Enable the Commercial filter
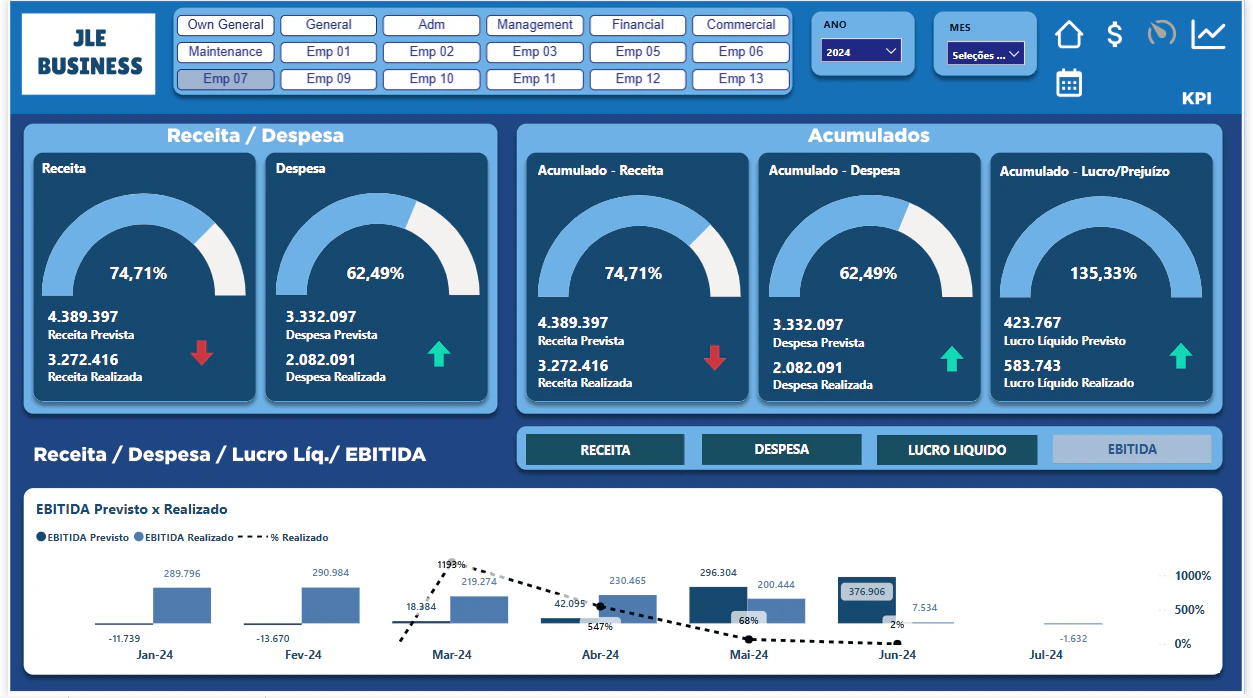This screenshot has height=698, width=1253. [741, 25]
